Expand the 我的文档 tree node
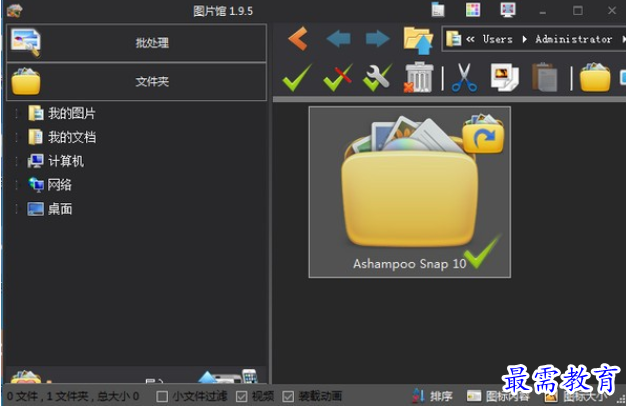Screen dimensions: 626x411 point(16,137)
